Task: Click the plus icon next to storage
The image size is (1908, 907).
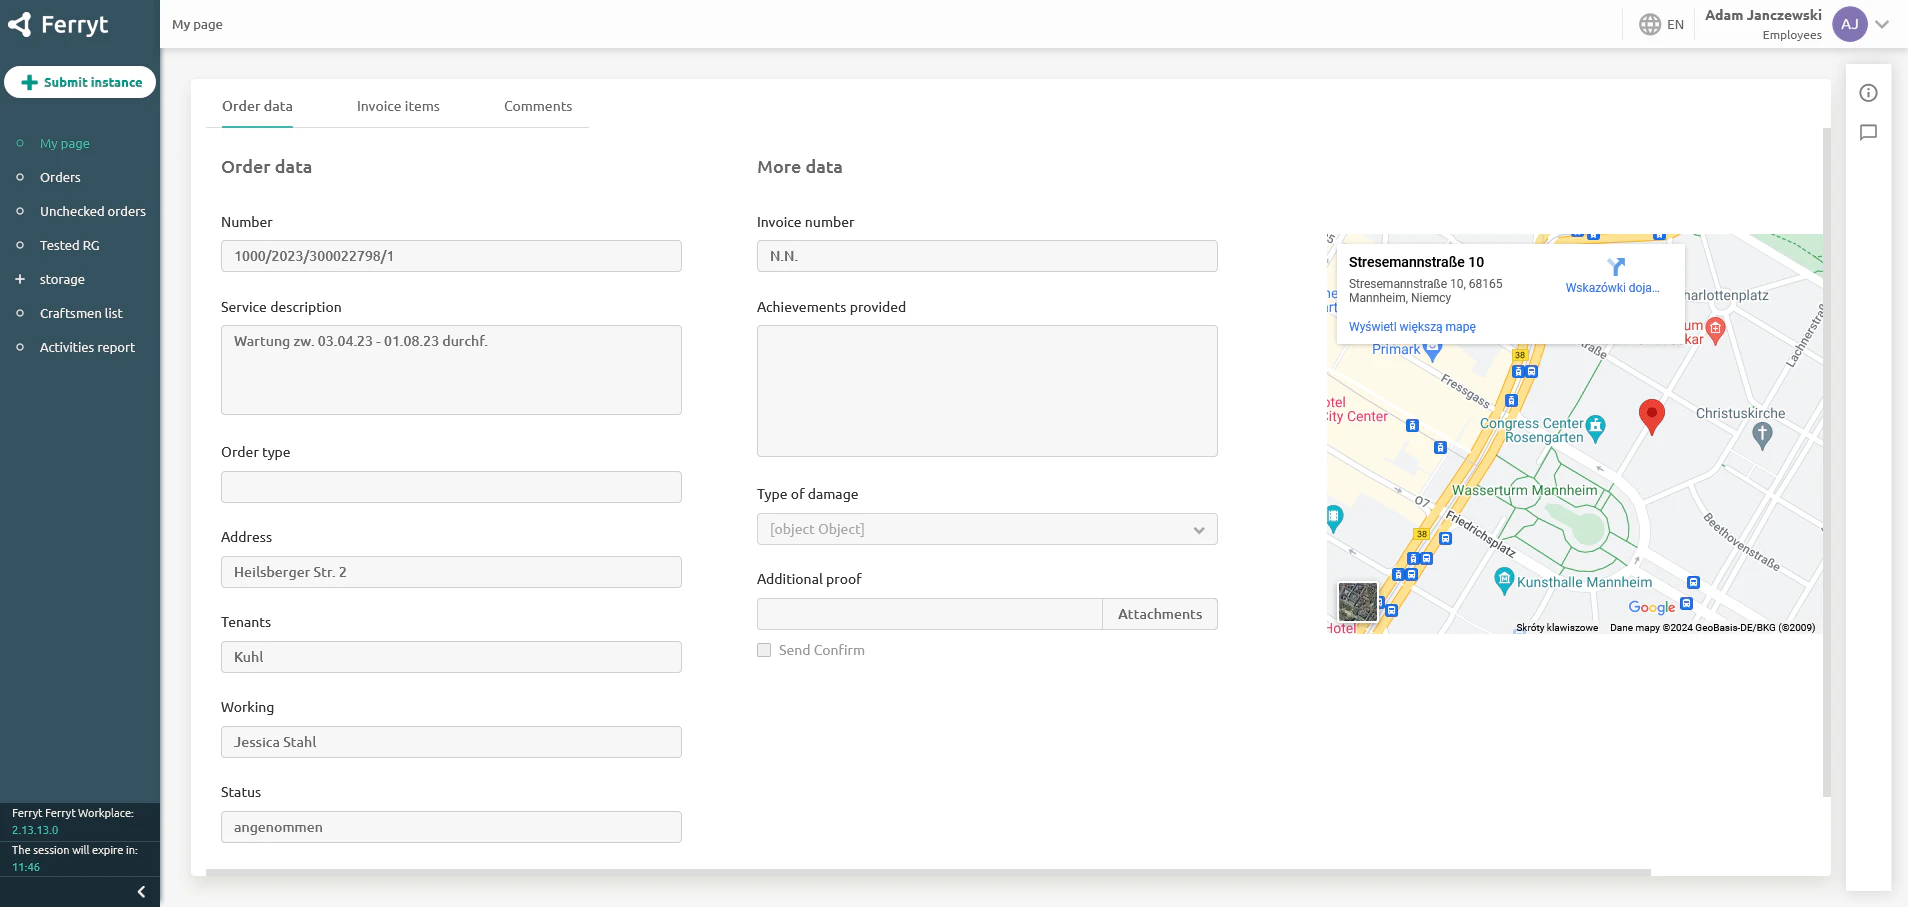Action: coord(19,279)
